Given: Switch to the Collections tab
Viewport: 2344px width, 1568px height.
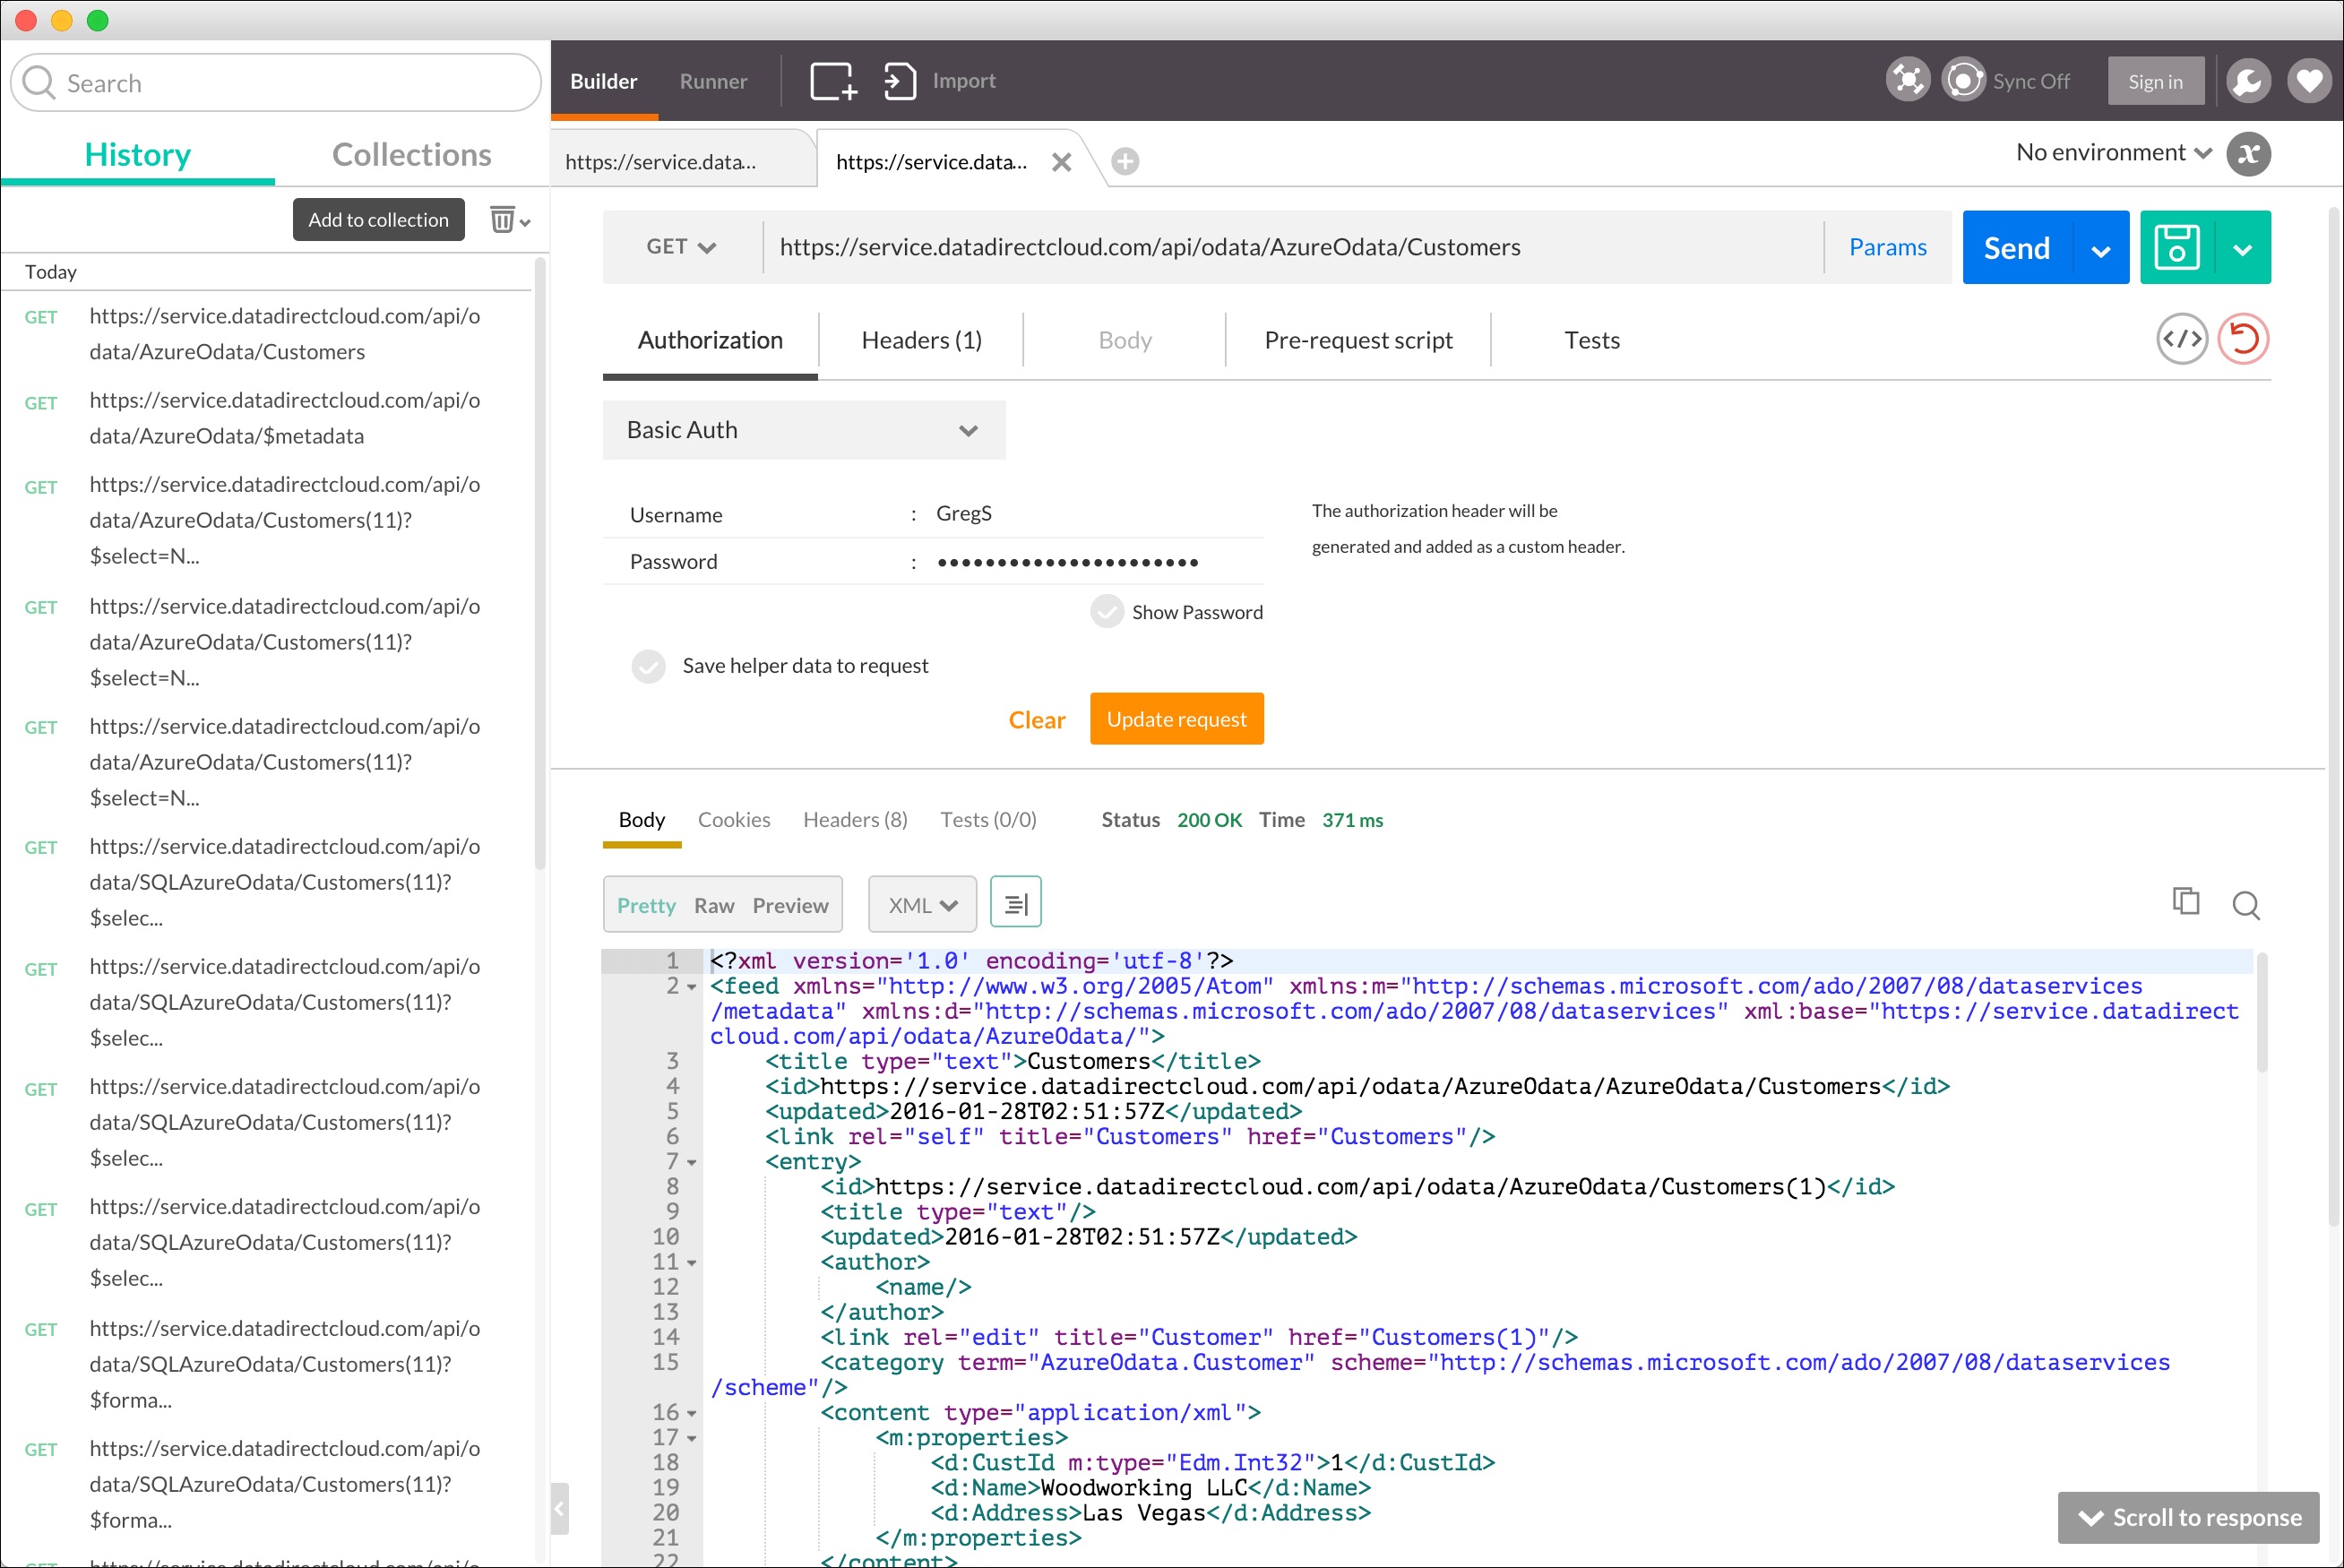Looking at the screenshot, I should click(x=411, y=155).
